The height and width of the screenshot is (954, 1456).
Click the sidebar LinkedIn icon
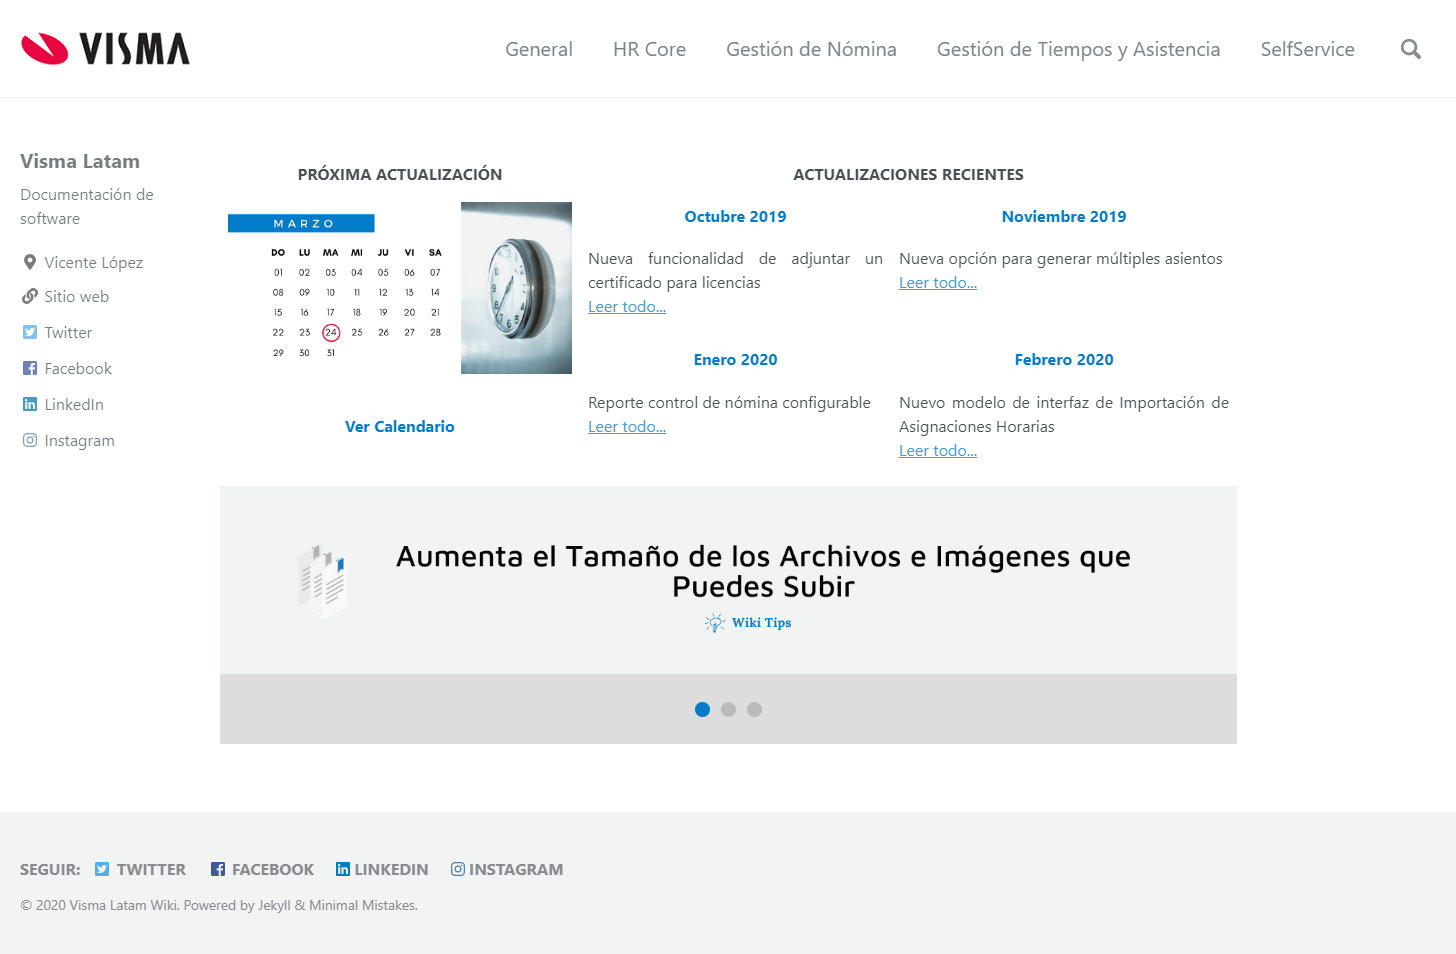(x=30, y=404)
